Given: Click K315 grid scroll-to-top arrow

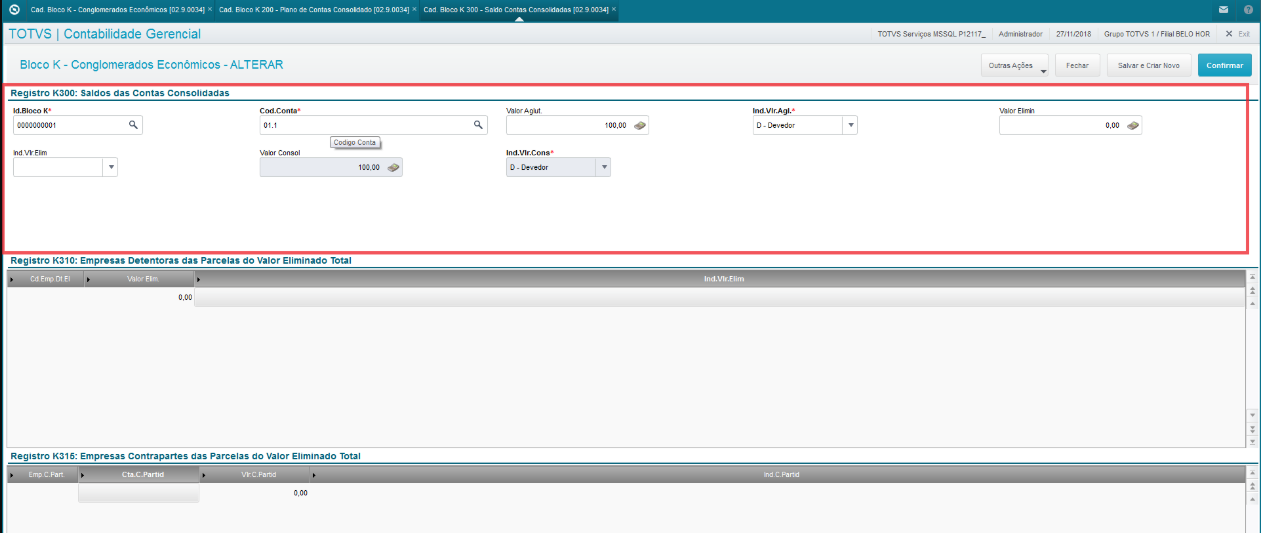Looking at the screenshot, I should 1253,473.
